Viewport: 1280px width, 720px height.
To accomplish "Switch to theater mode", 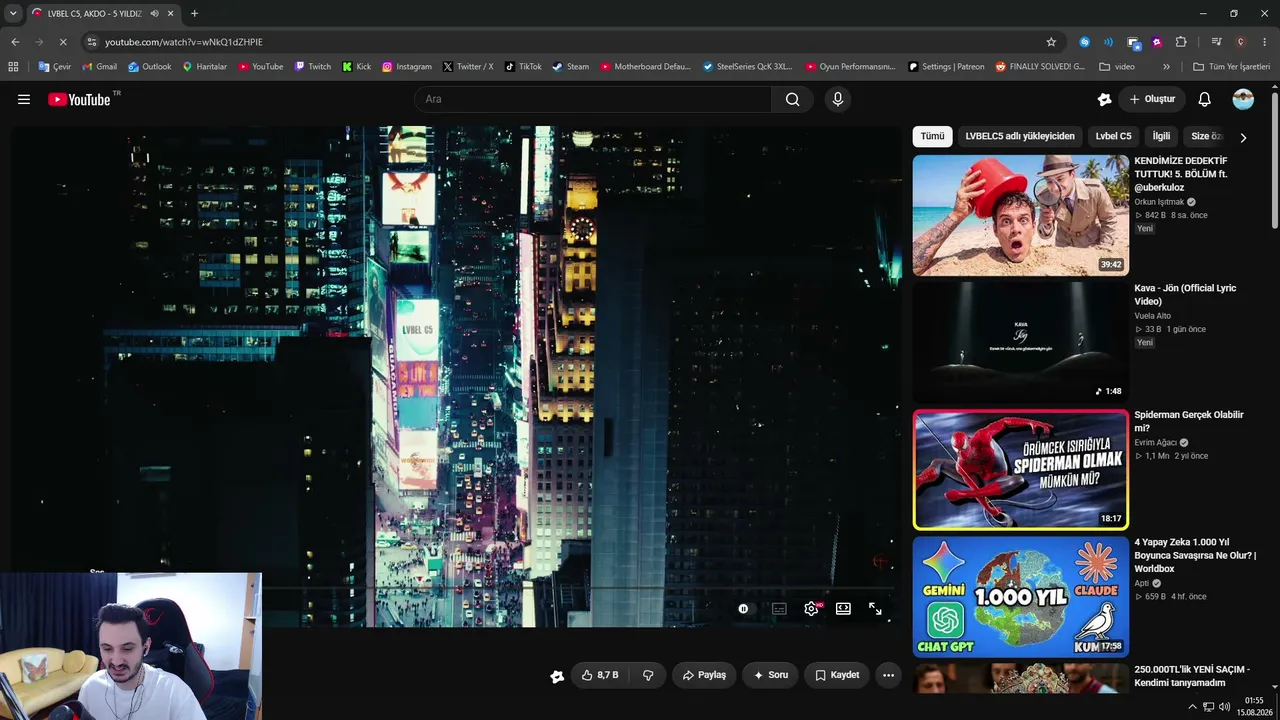I will [843, 608].
